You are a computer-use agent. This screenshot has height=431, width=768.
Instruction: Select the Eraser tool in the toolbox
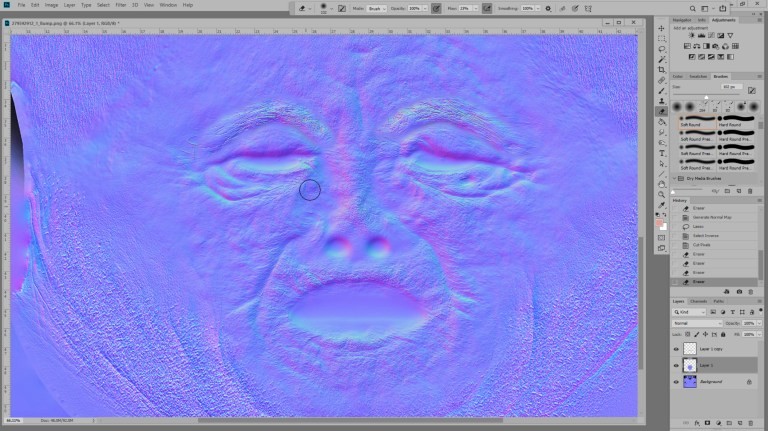click(x=662, y=112)
